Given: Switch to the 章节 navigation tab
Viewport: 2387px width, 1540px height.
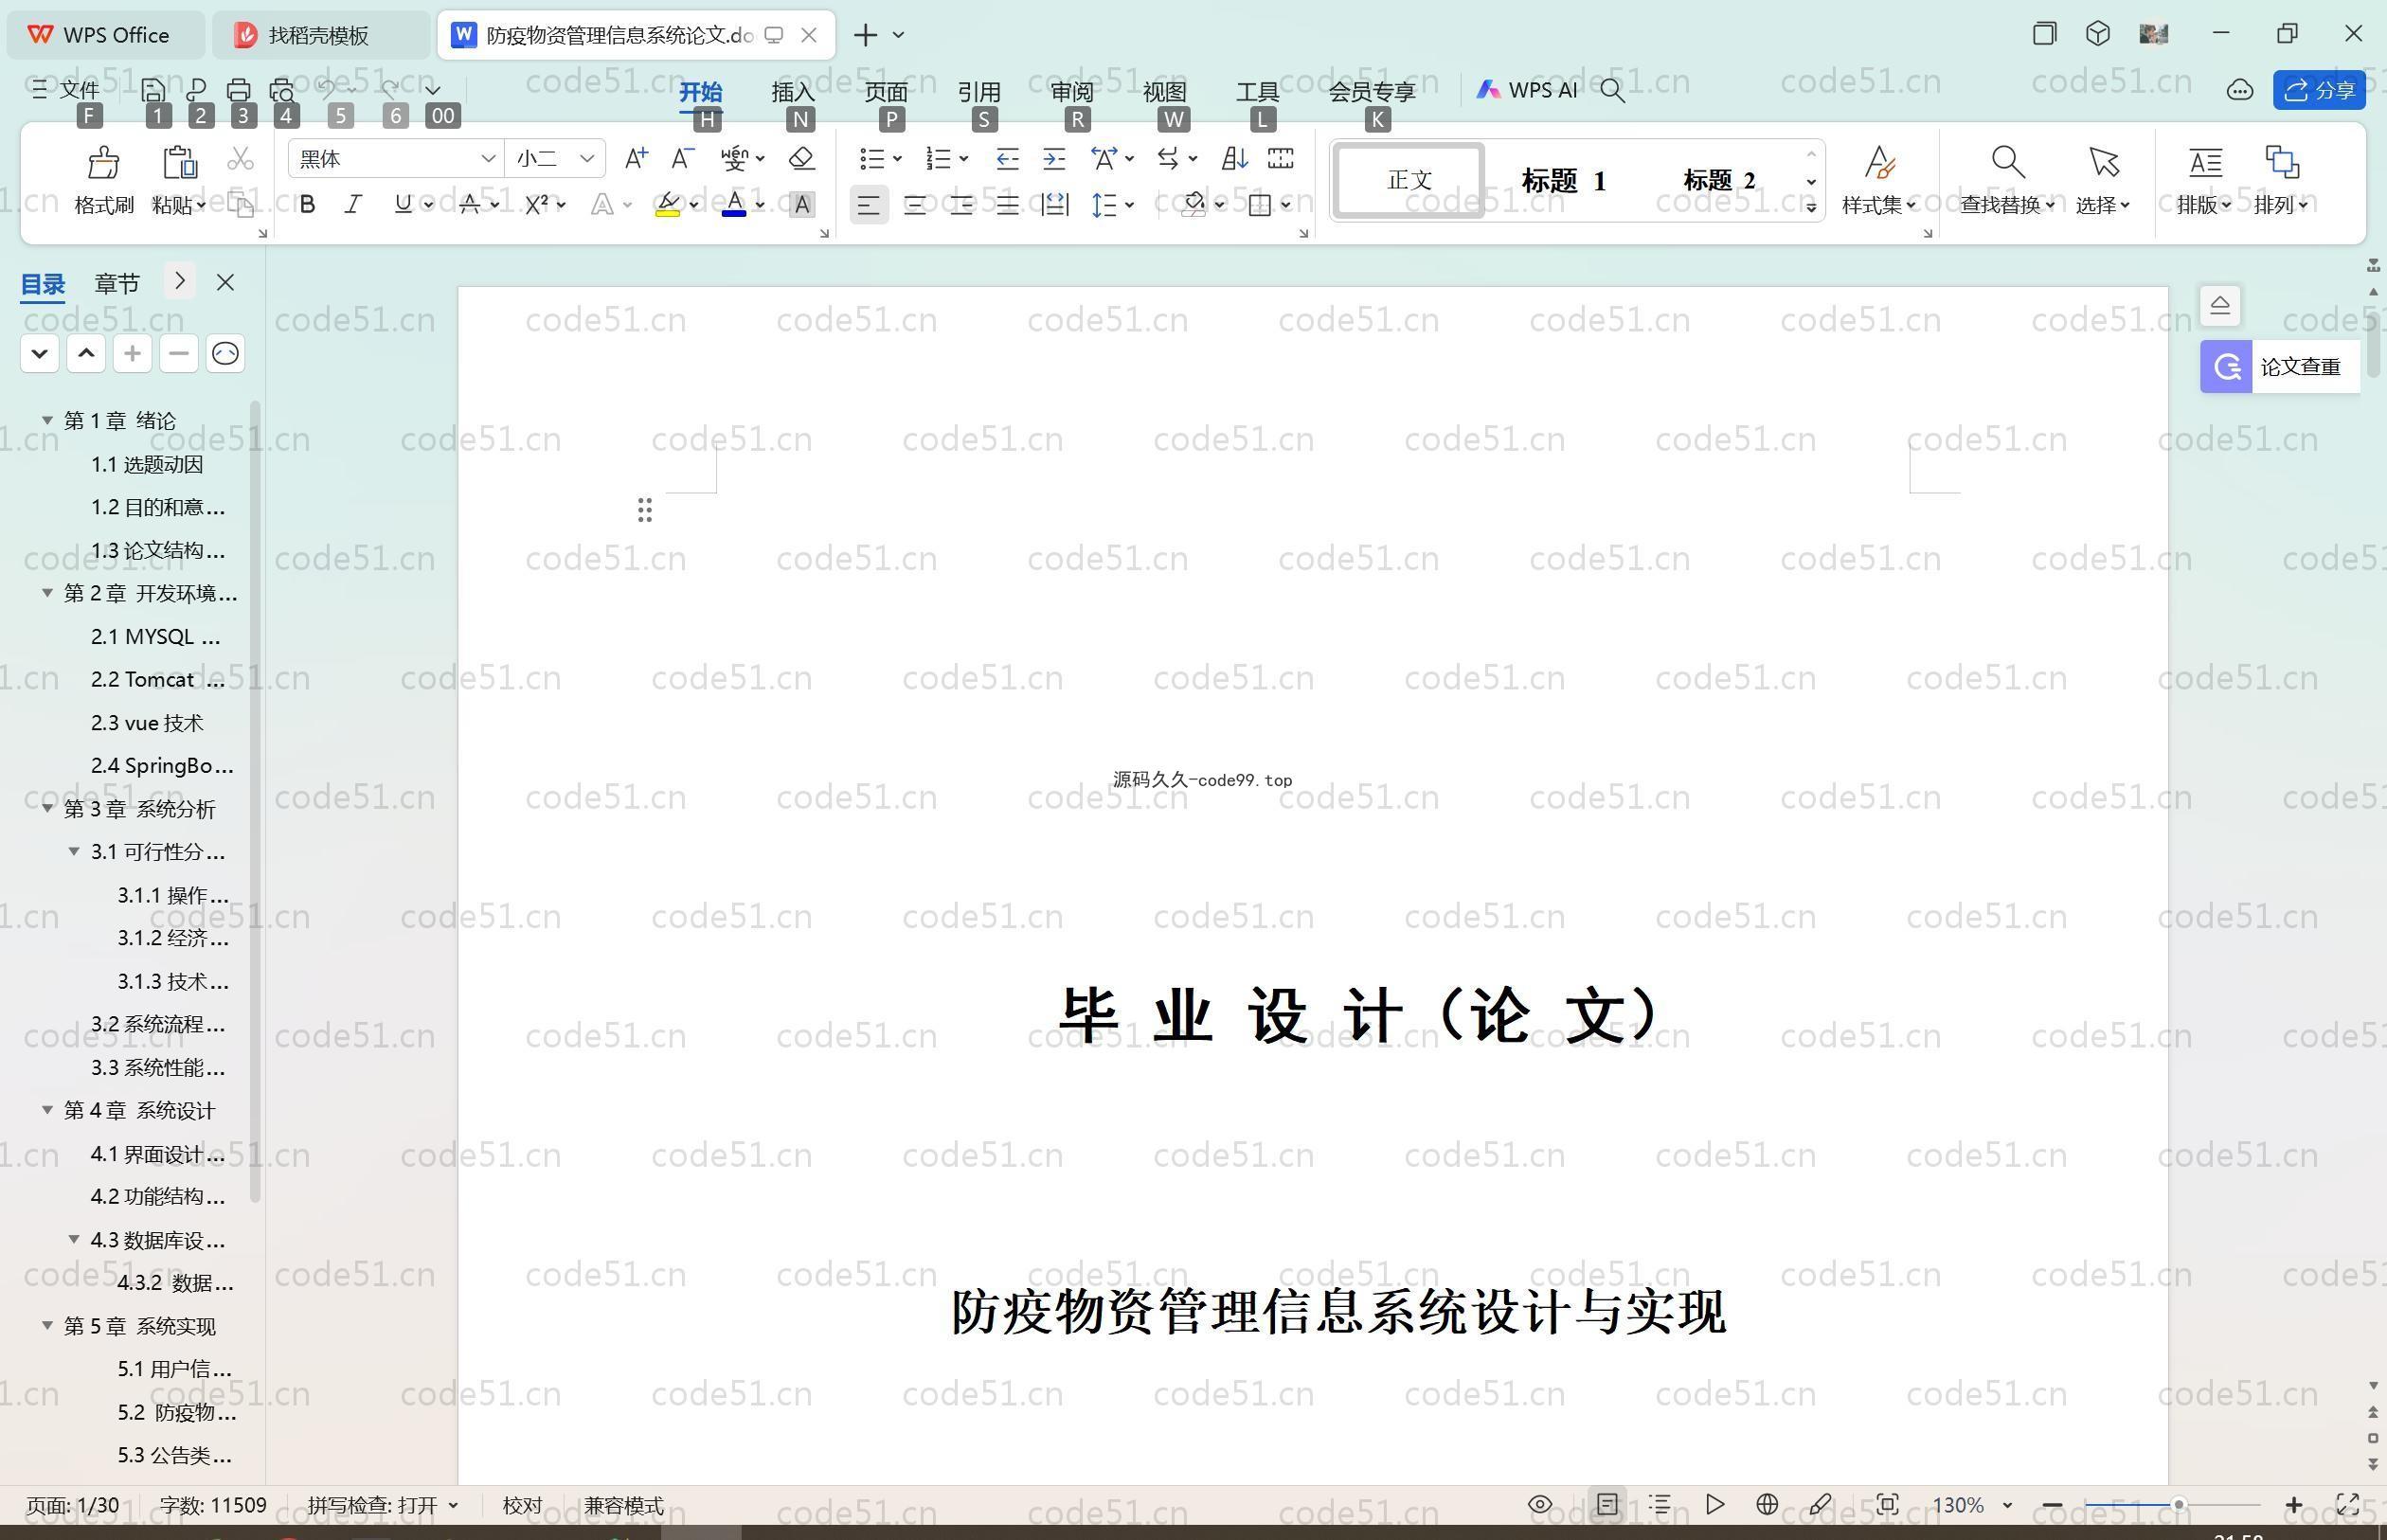Looking at the screenshot, I should click(x=117, y=284).
